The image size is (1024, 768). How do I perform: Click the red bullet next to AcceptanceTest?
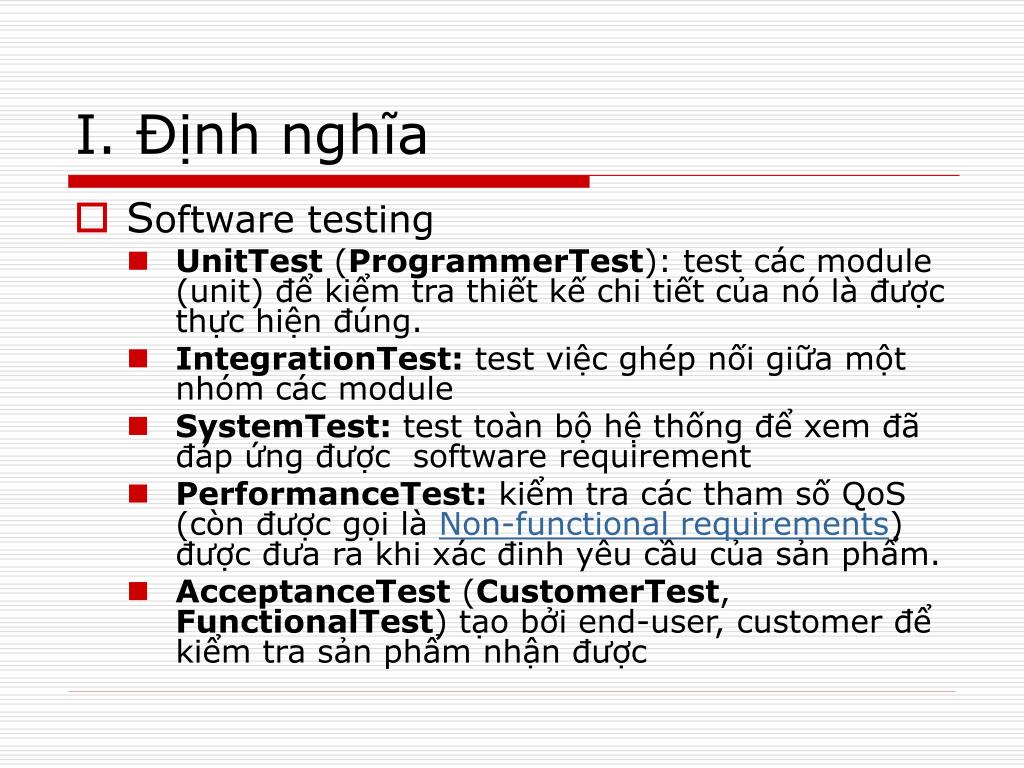138,592
